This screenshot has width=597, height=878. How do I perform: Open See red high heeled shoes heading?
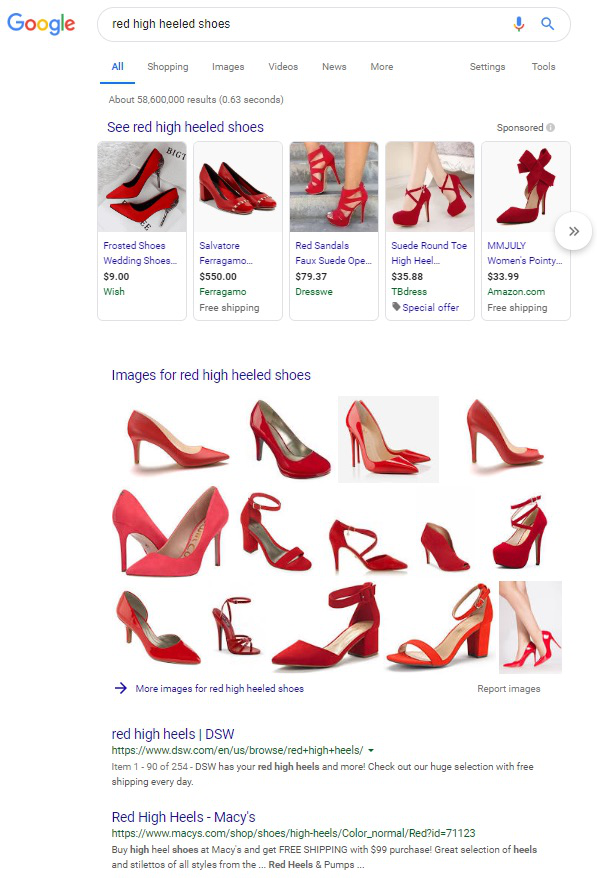coord(185,127)
